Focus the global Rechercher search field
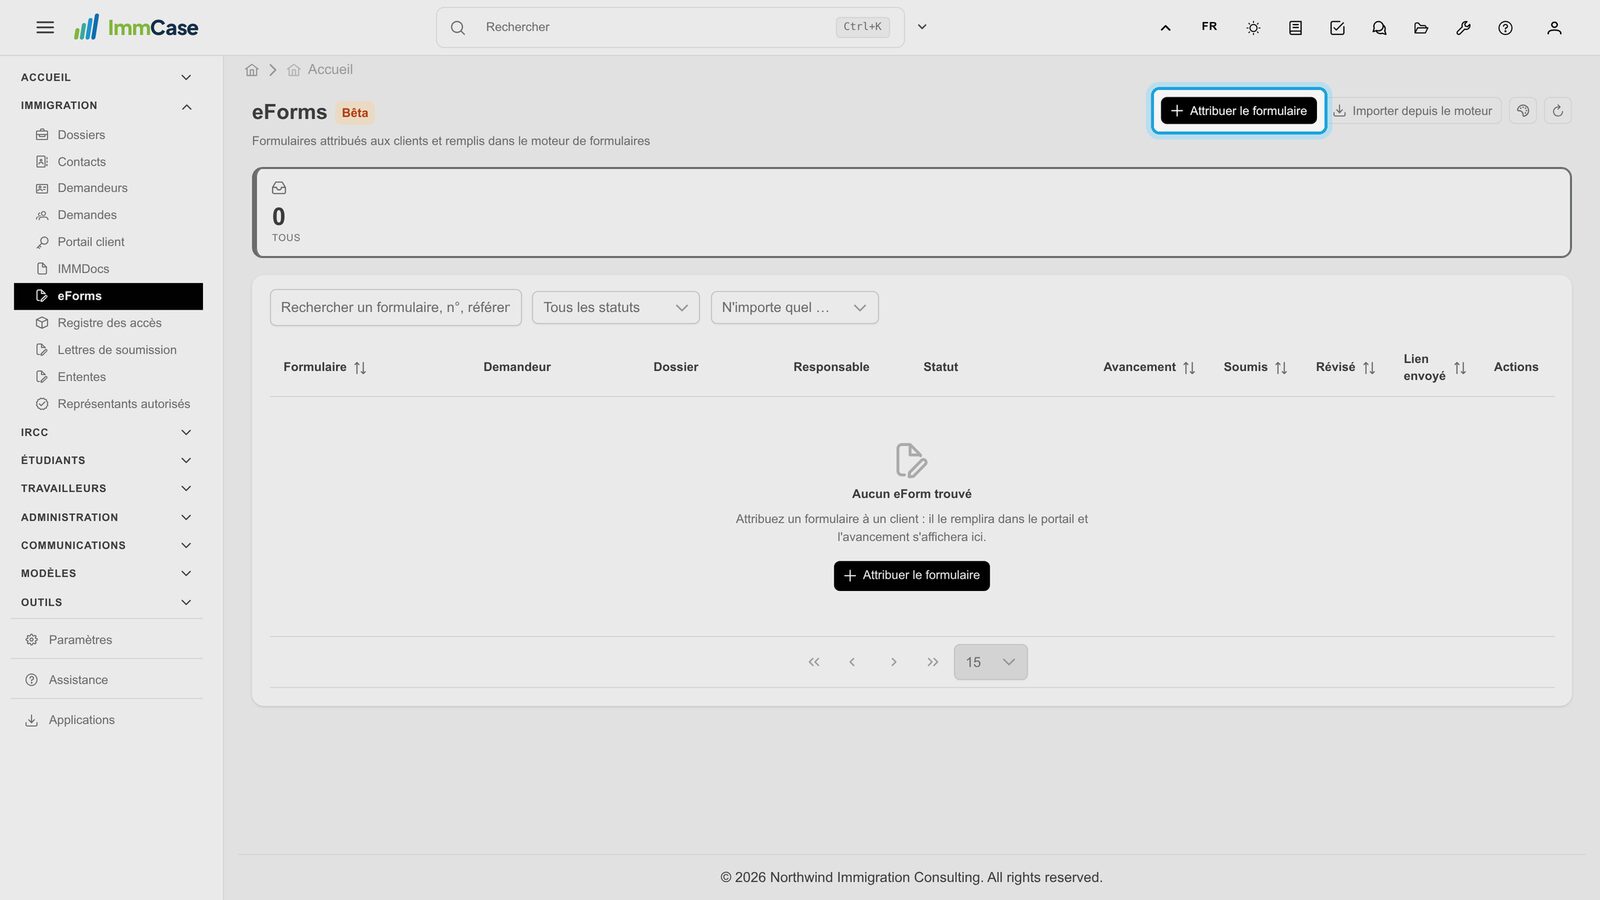This screenshot has height=900, width=1600. pos(670,28)
